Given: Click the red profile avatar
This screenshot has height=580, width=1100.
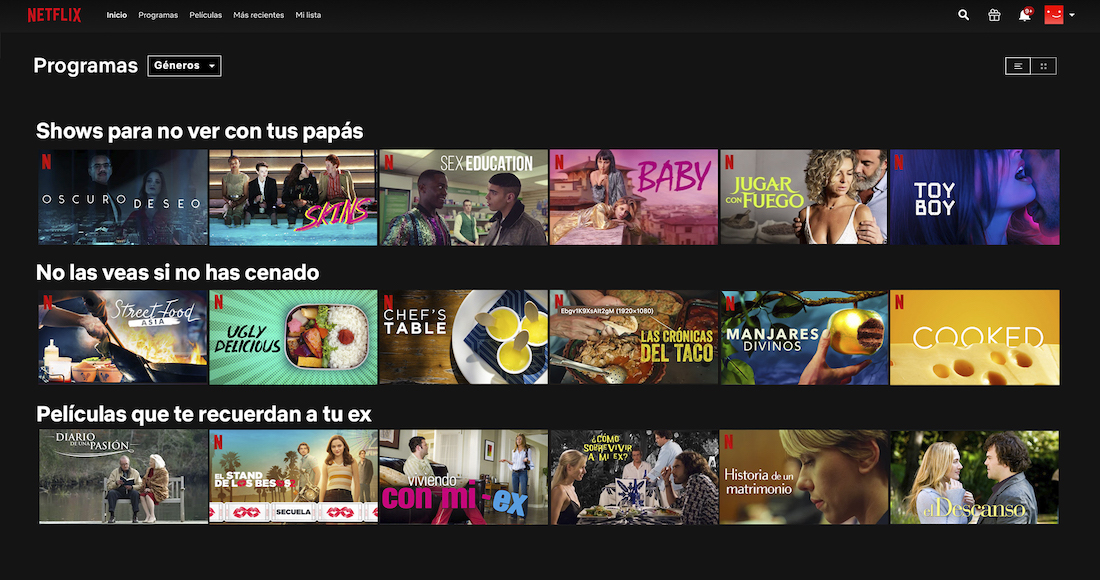Looking at the screenshot, I should [x=1053, y=15].
